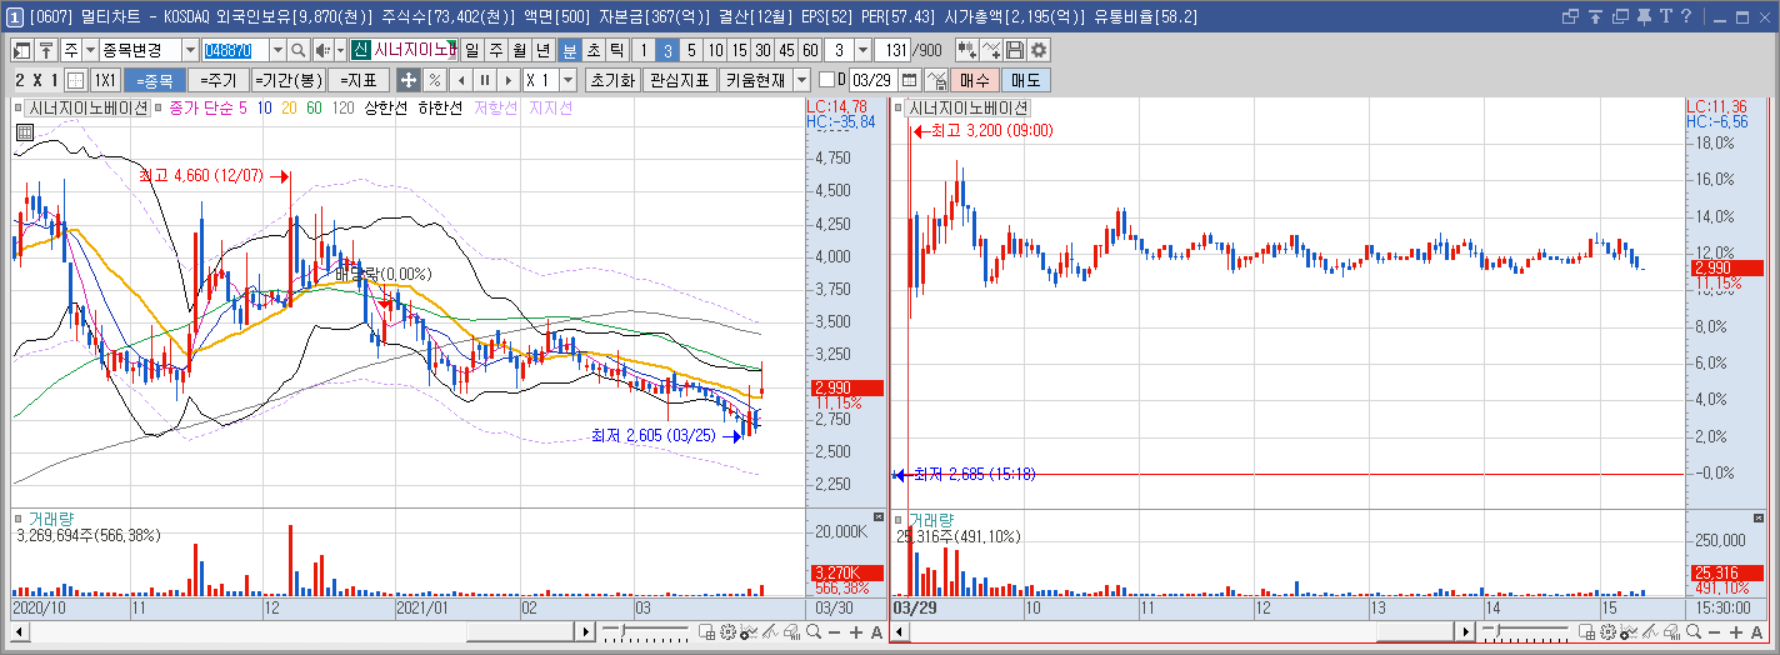1780x655 pixels.
Task: Toggle the crosshair cursor tool
Action: coord(408,80)
